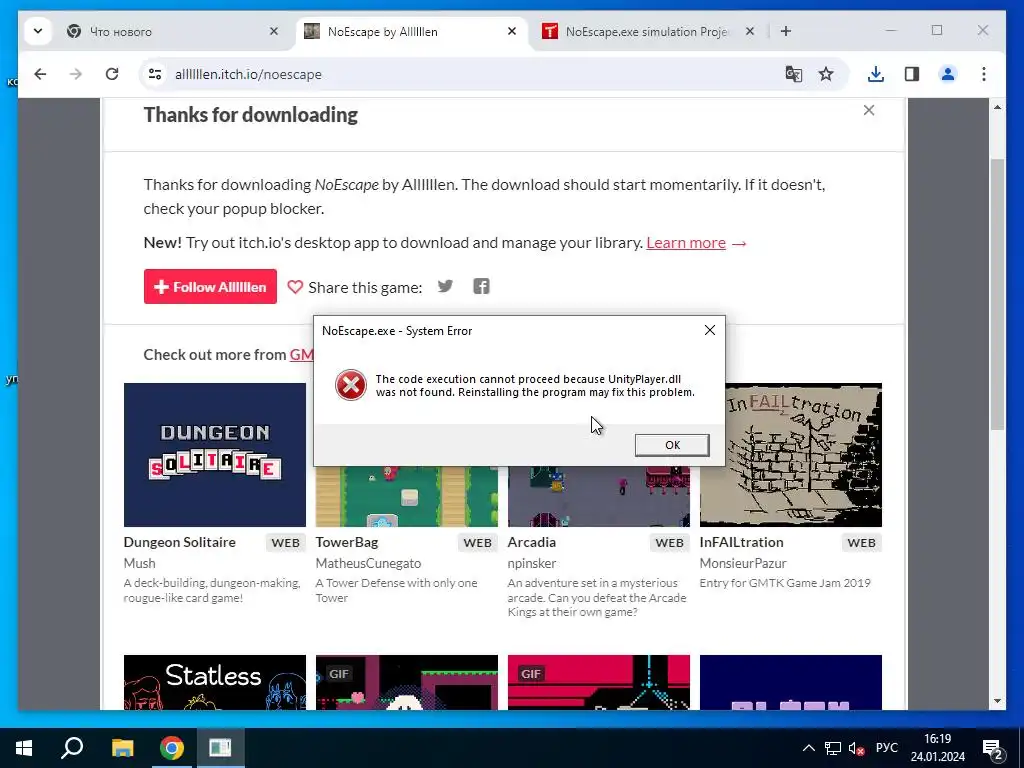Viewport: 1024px width, 768px height.
Task: Reload the current page
Action: click(x=112, y=74)
